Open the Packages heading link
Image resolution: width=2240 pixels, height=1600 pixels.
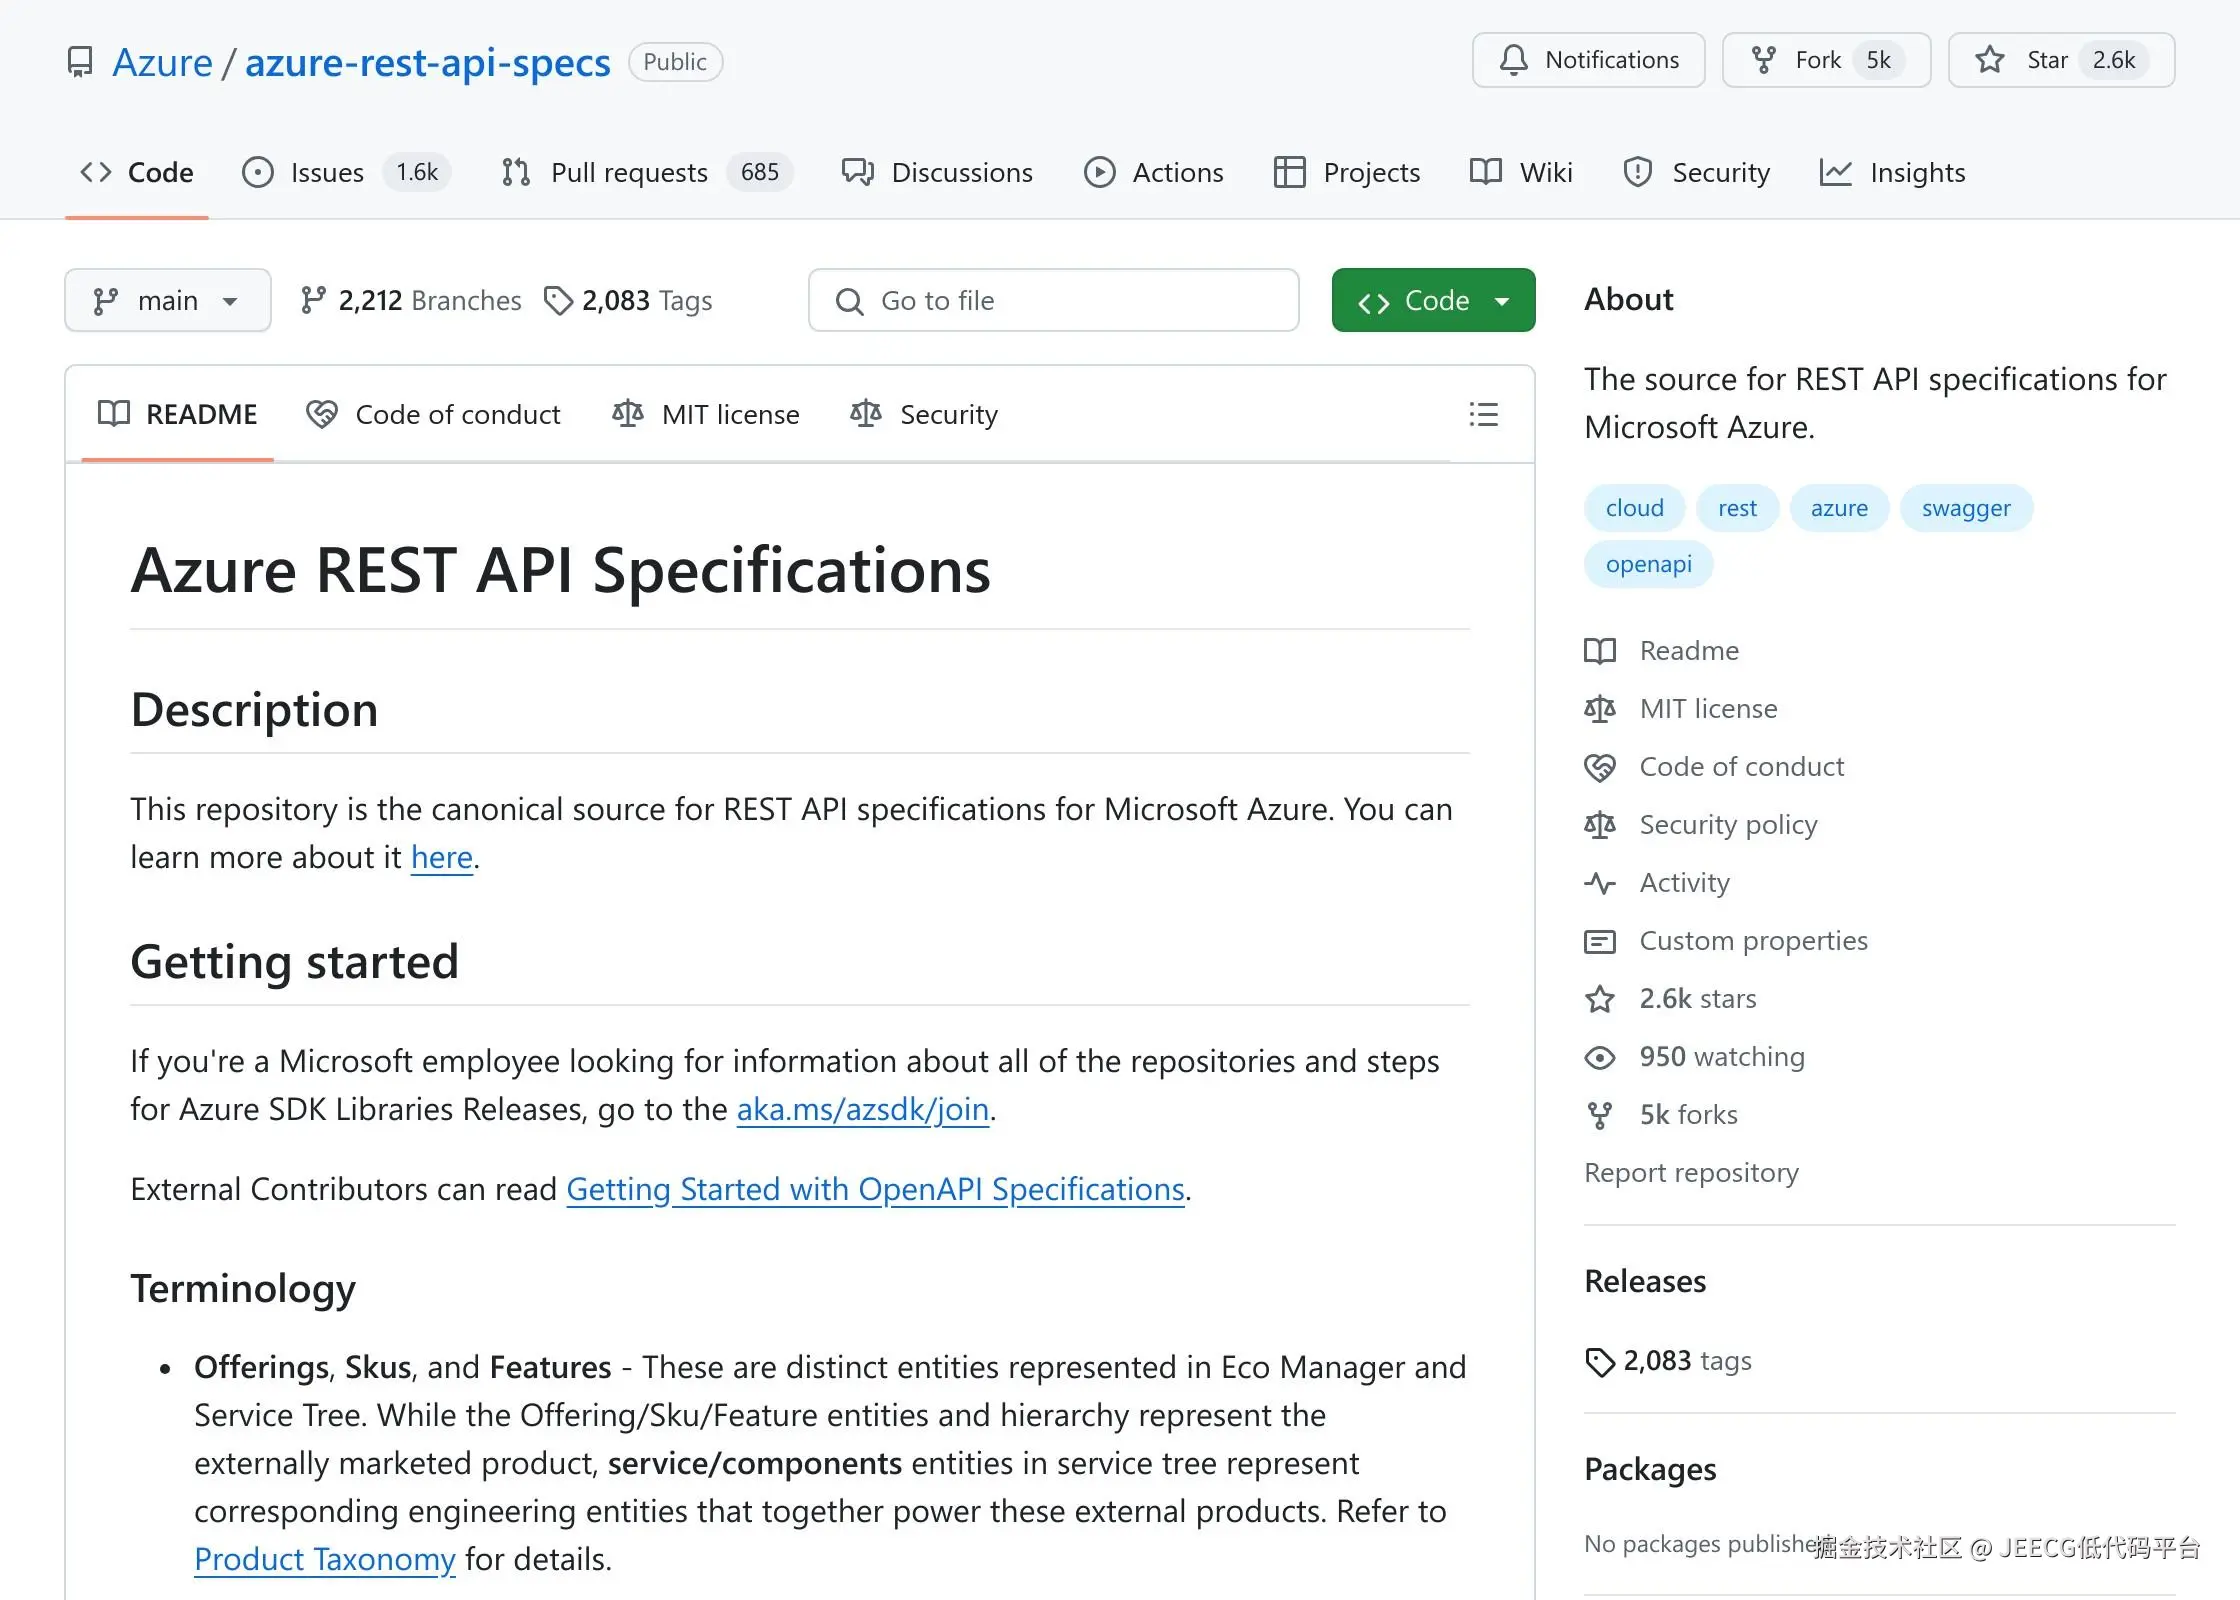1650,1469
